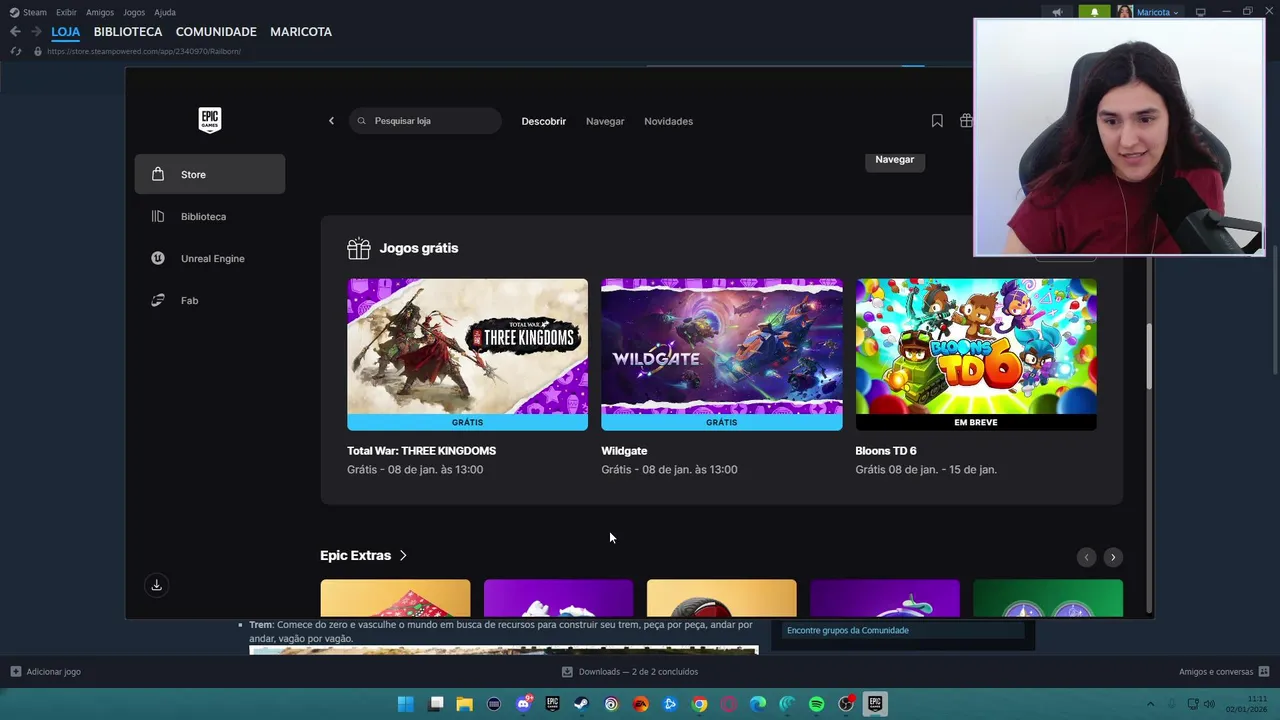Image resolution: width=1280 pixels, height=720 pixels.
Task: Open the Store section in Epic sidebar
Action: click(210, 174)
